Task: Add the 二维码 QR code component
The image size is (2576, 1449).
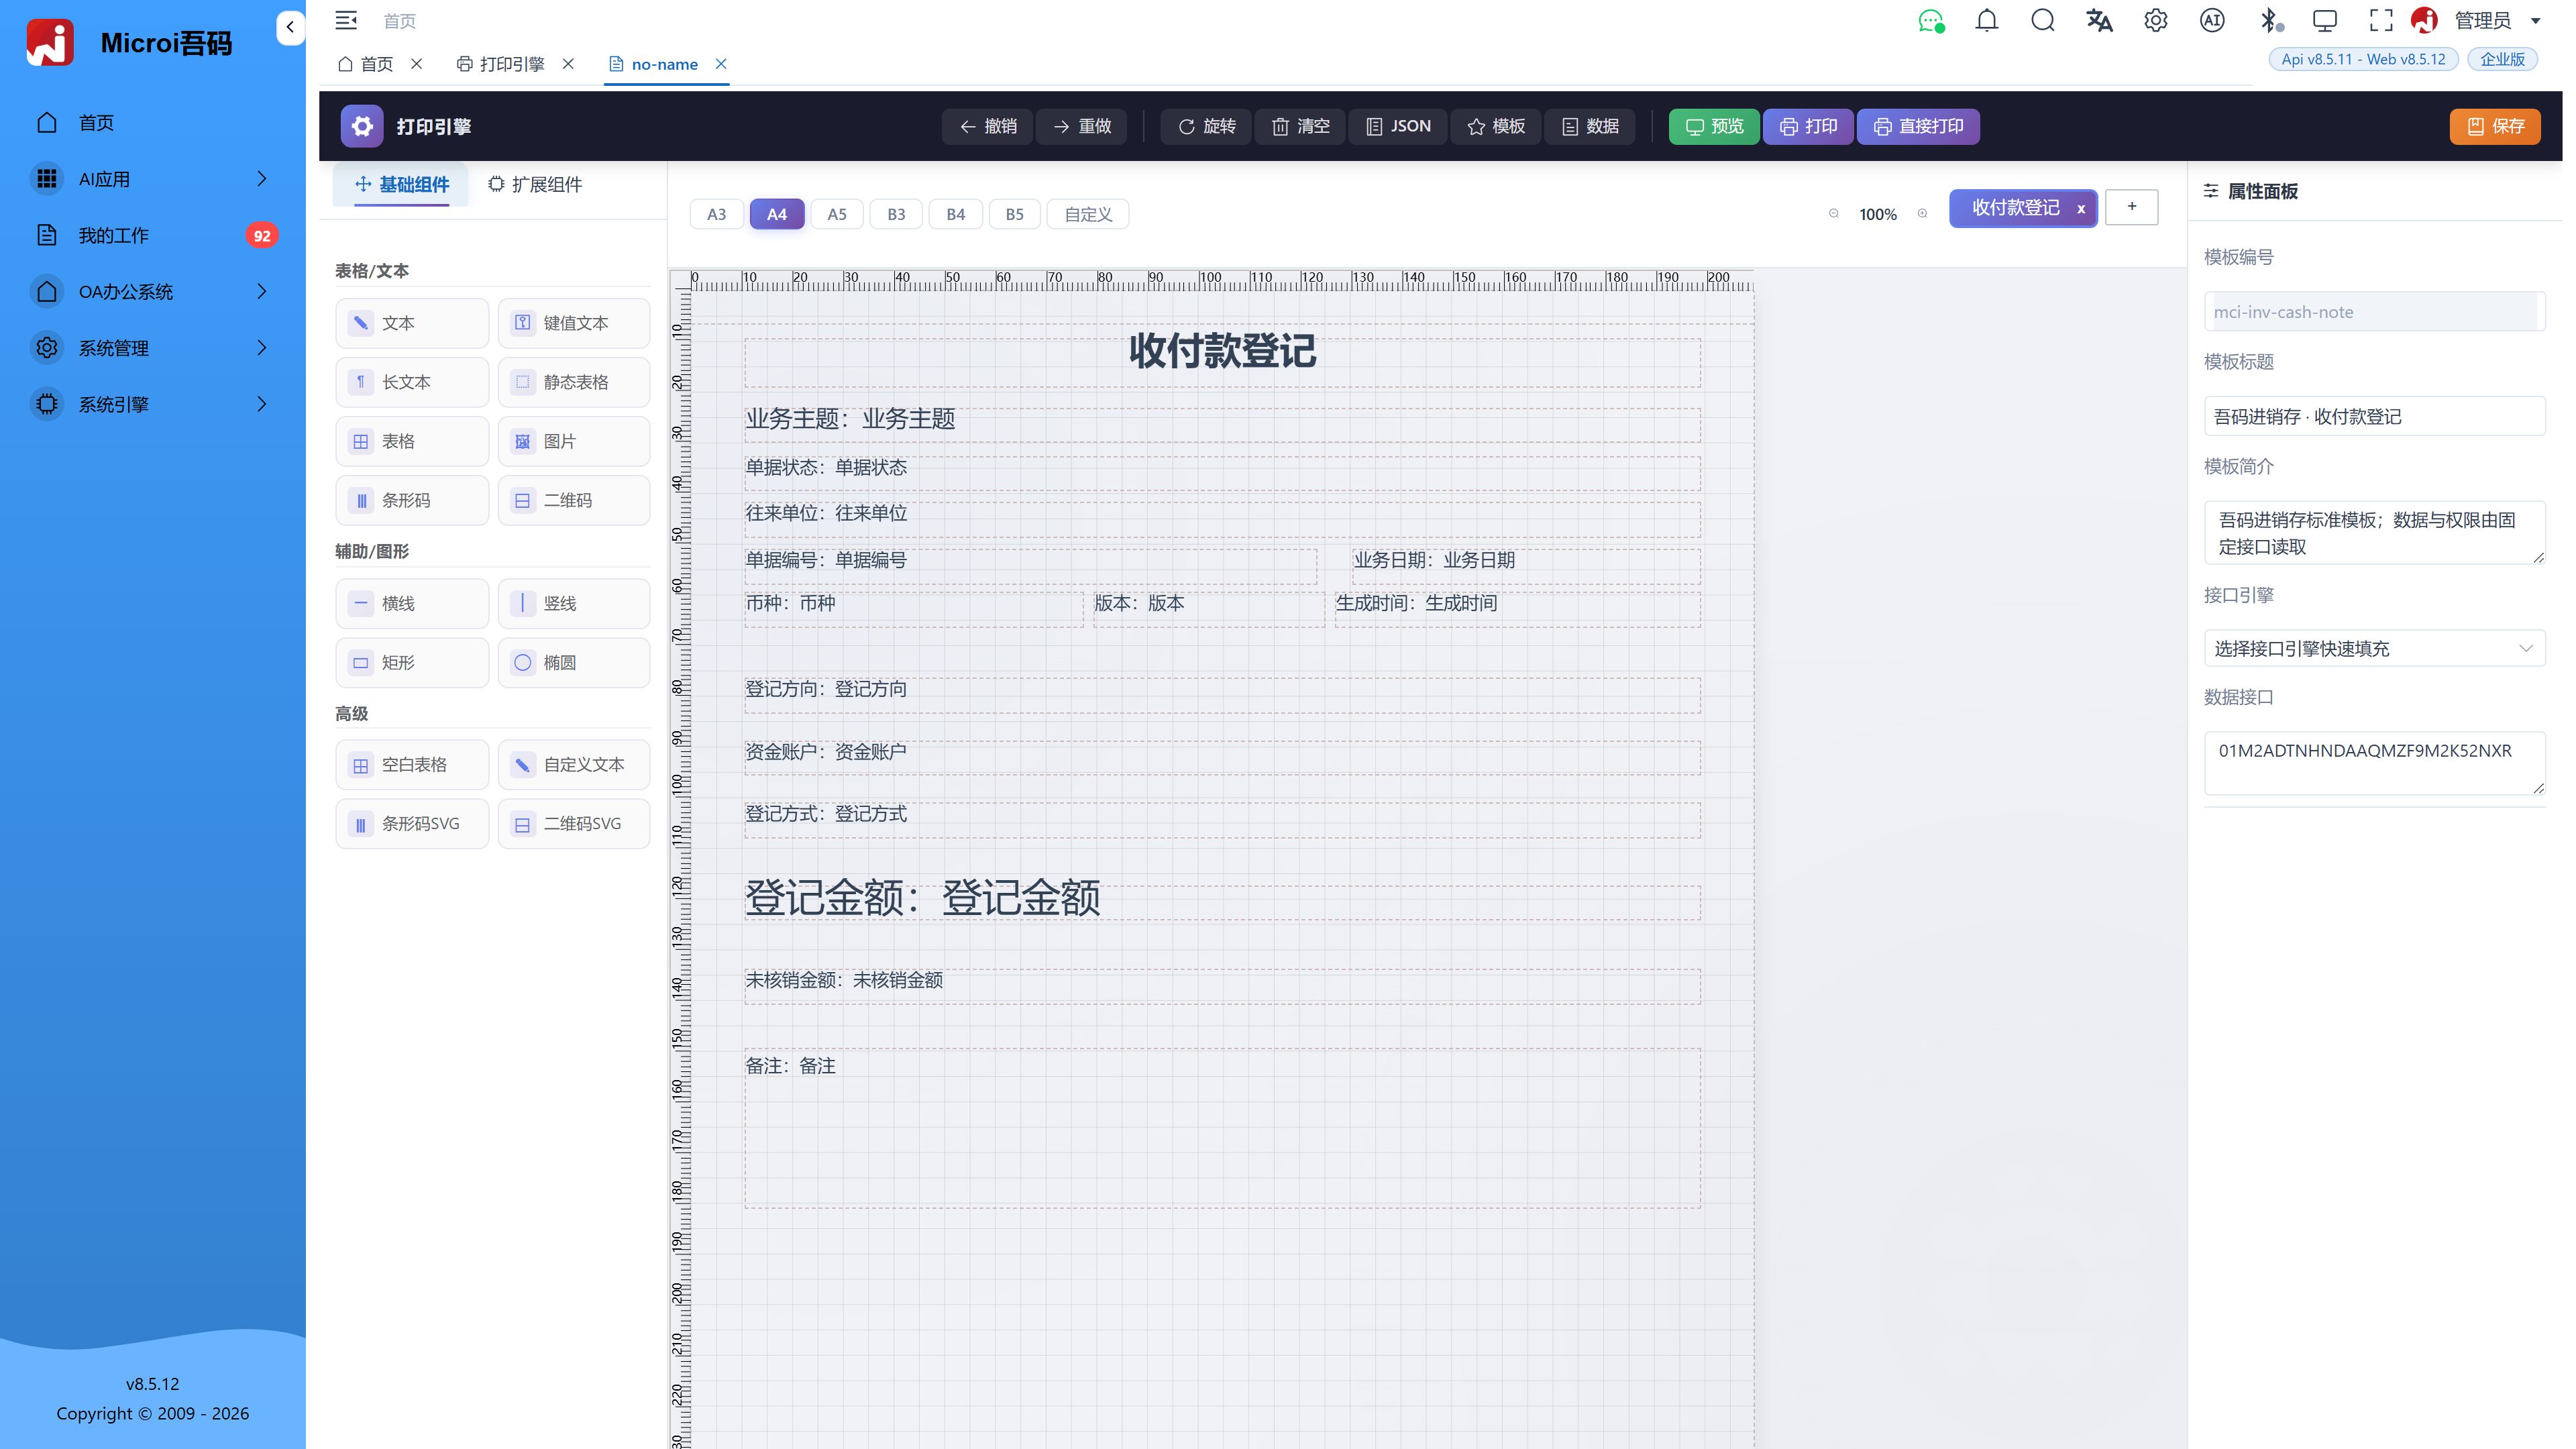Action: click(574, 500)
